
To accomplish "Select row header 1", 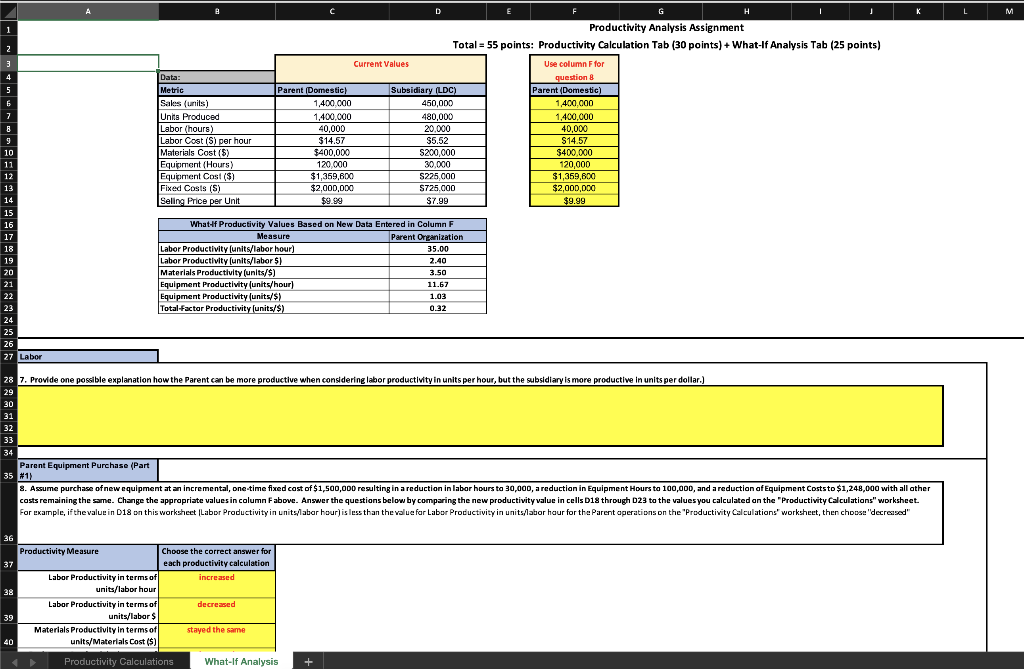I will [x=7, y=29].
